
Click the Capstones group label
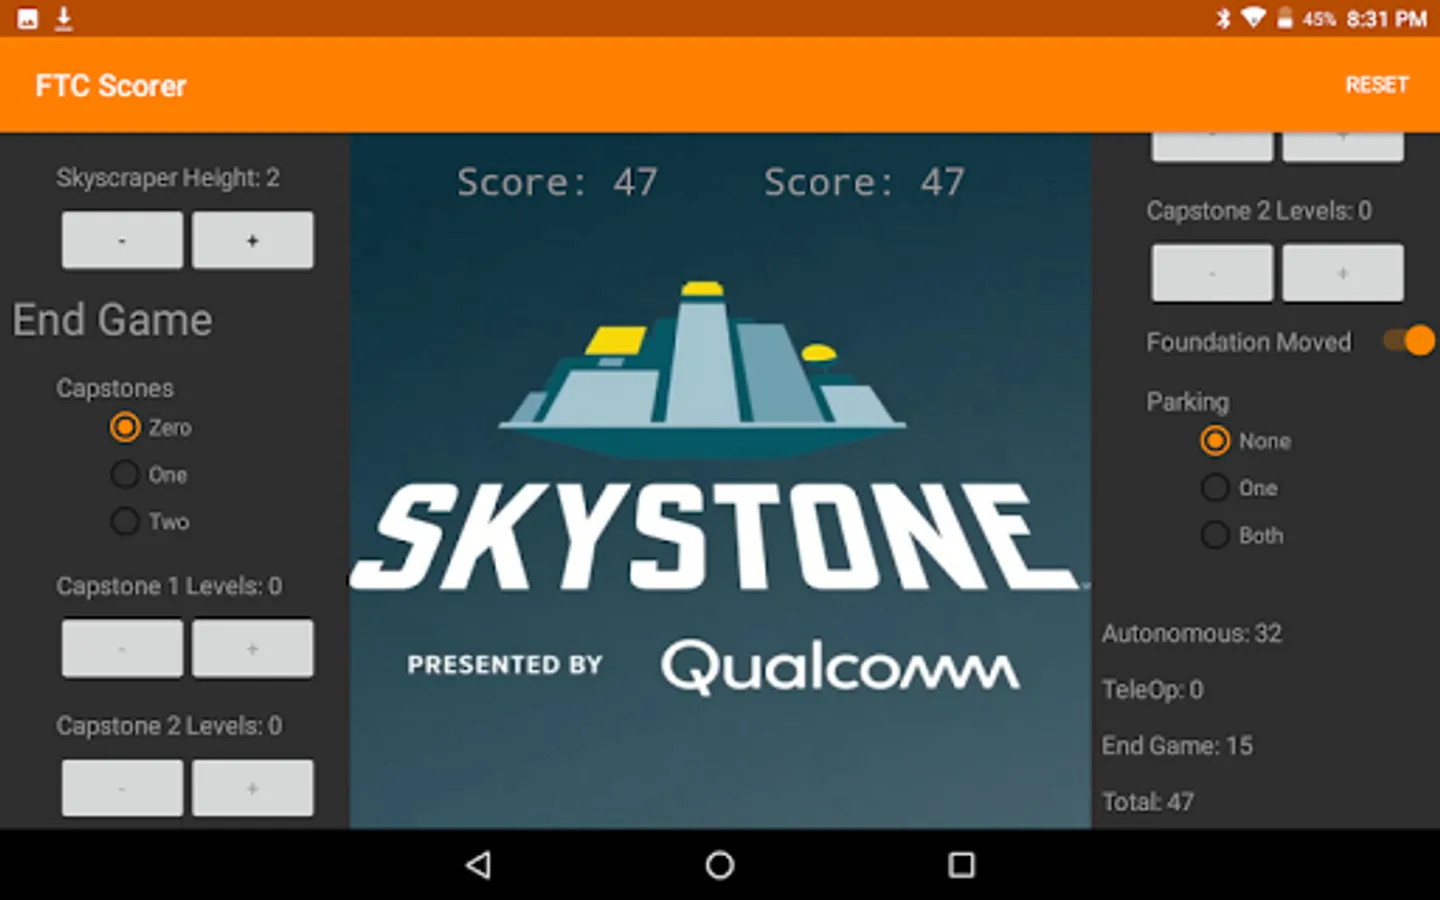(115, 388)
